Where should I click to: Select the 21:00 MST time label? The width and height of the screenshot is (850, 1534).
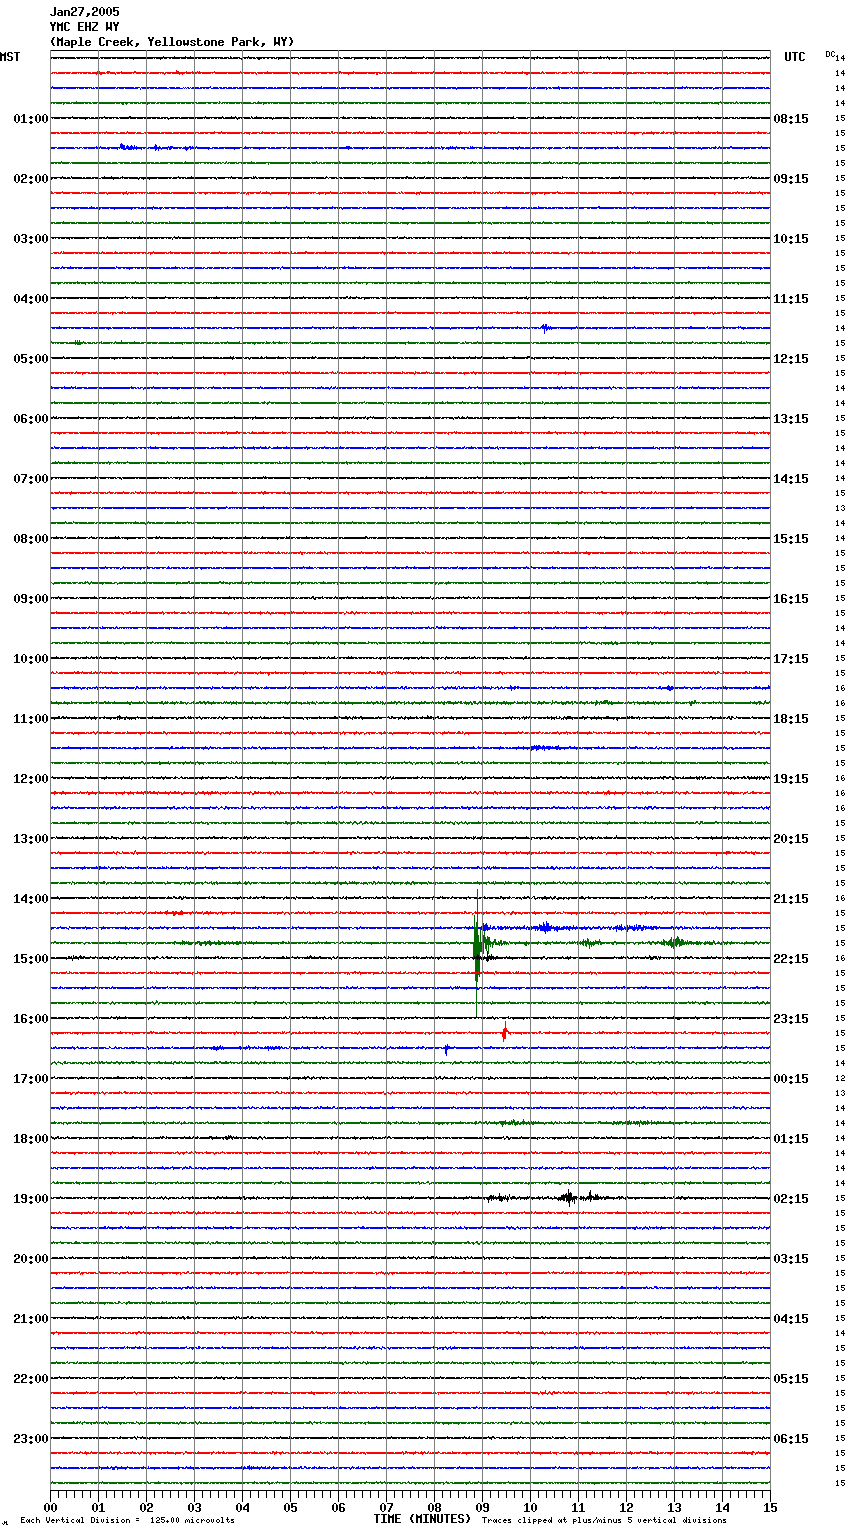click(31, 1319)
